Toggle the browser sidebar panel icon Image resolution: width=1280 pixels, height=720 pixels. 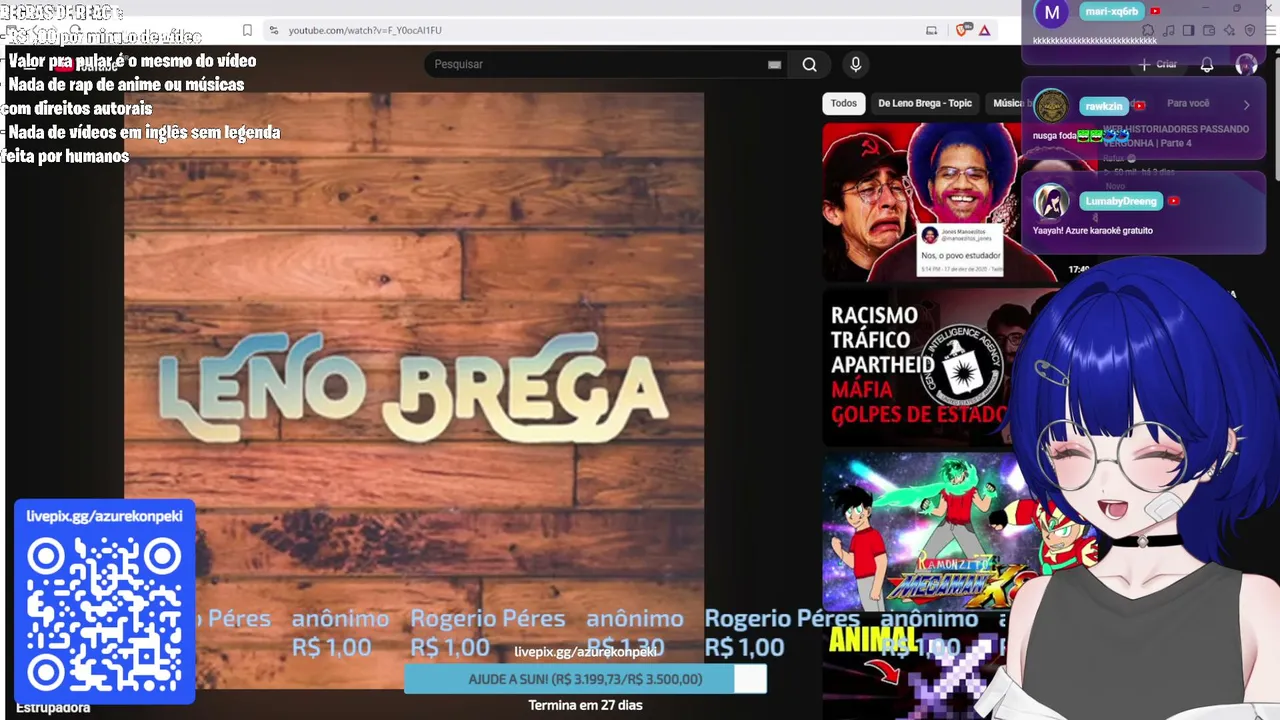click(1188, 30)
